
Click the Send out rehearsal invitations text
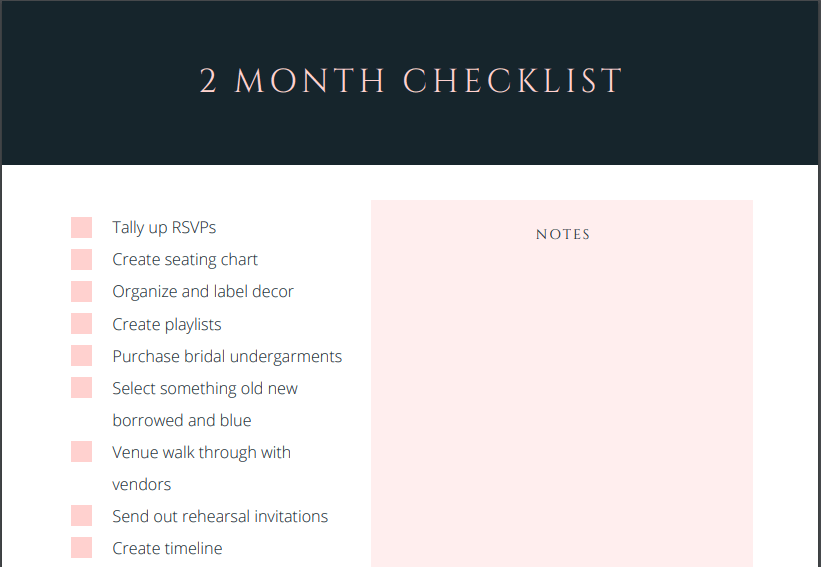click(220, 517)
